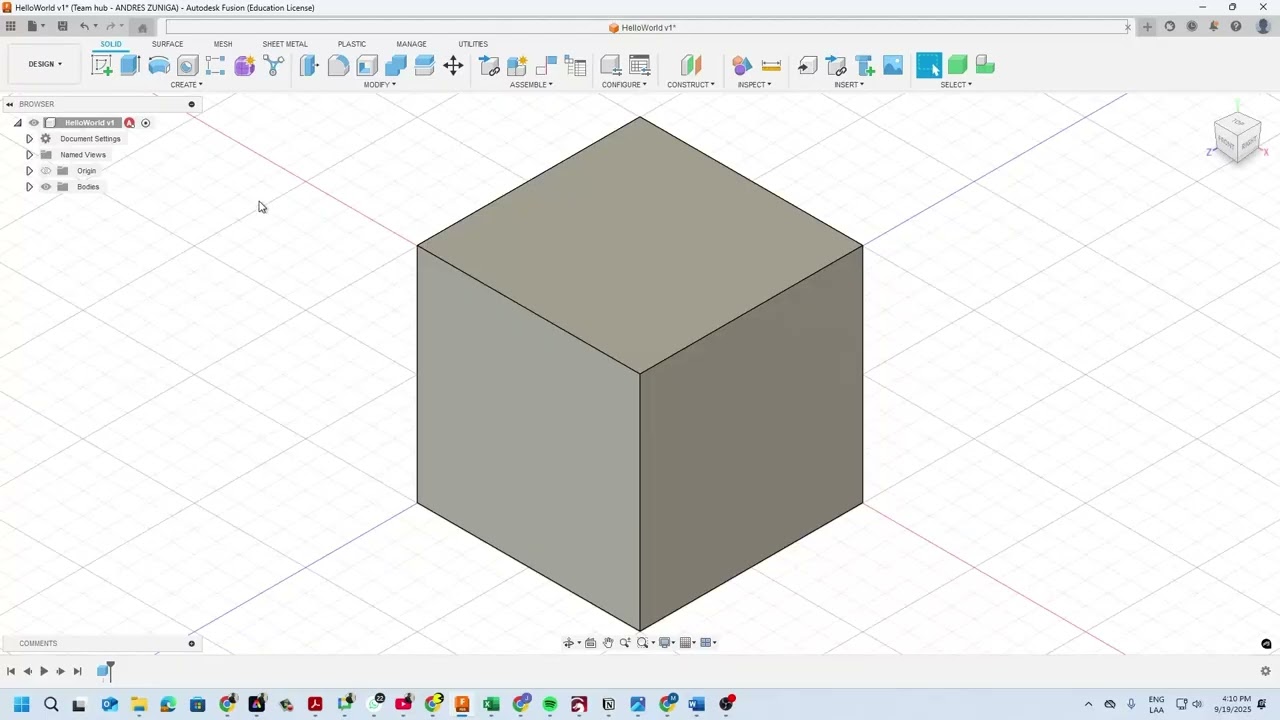Toggle the Data Panel grid button
1280x720 pixels.
point(10,26)
